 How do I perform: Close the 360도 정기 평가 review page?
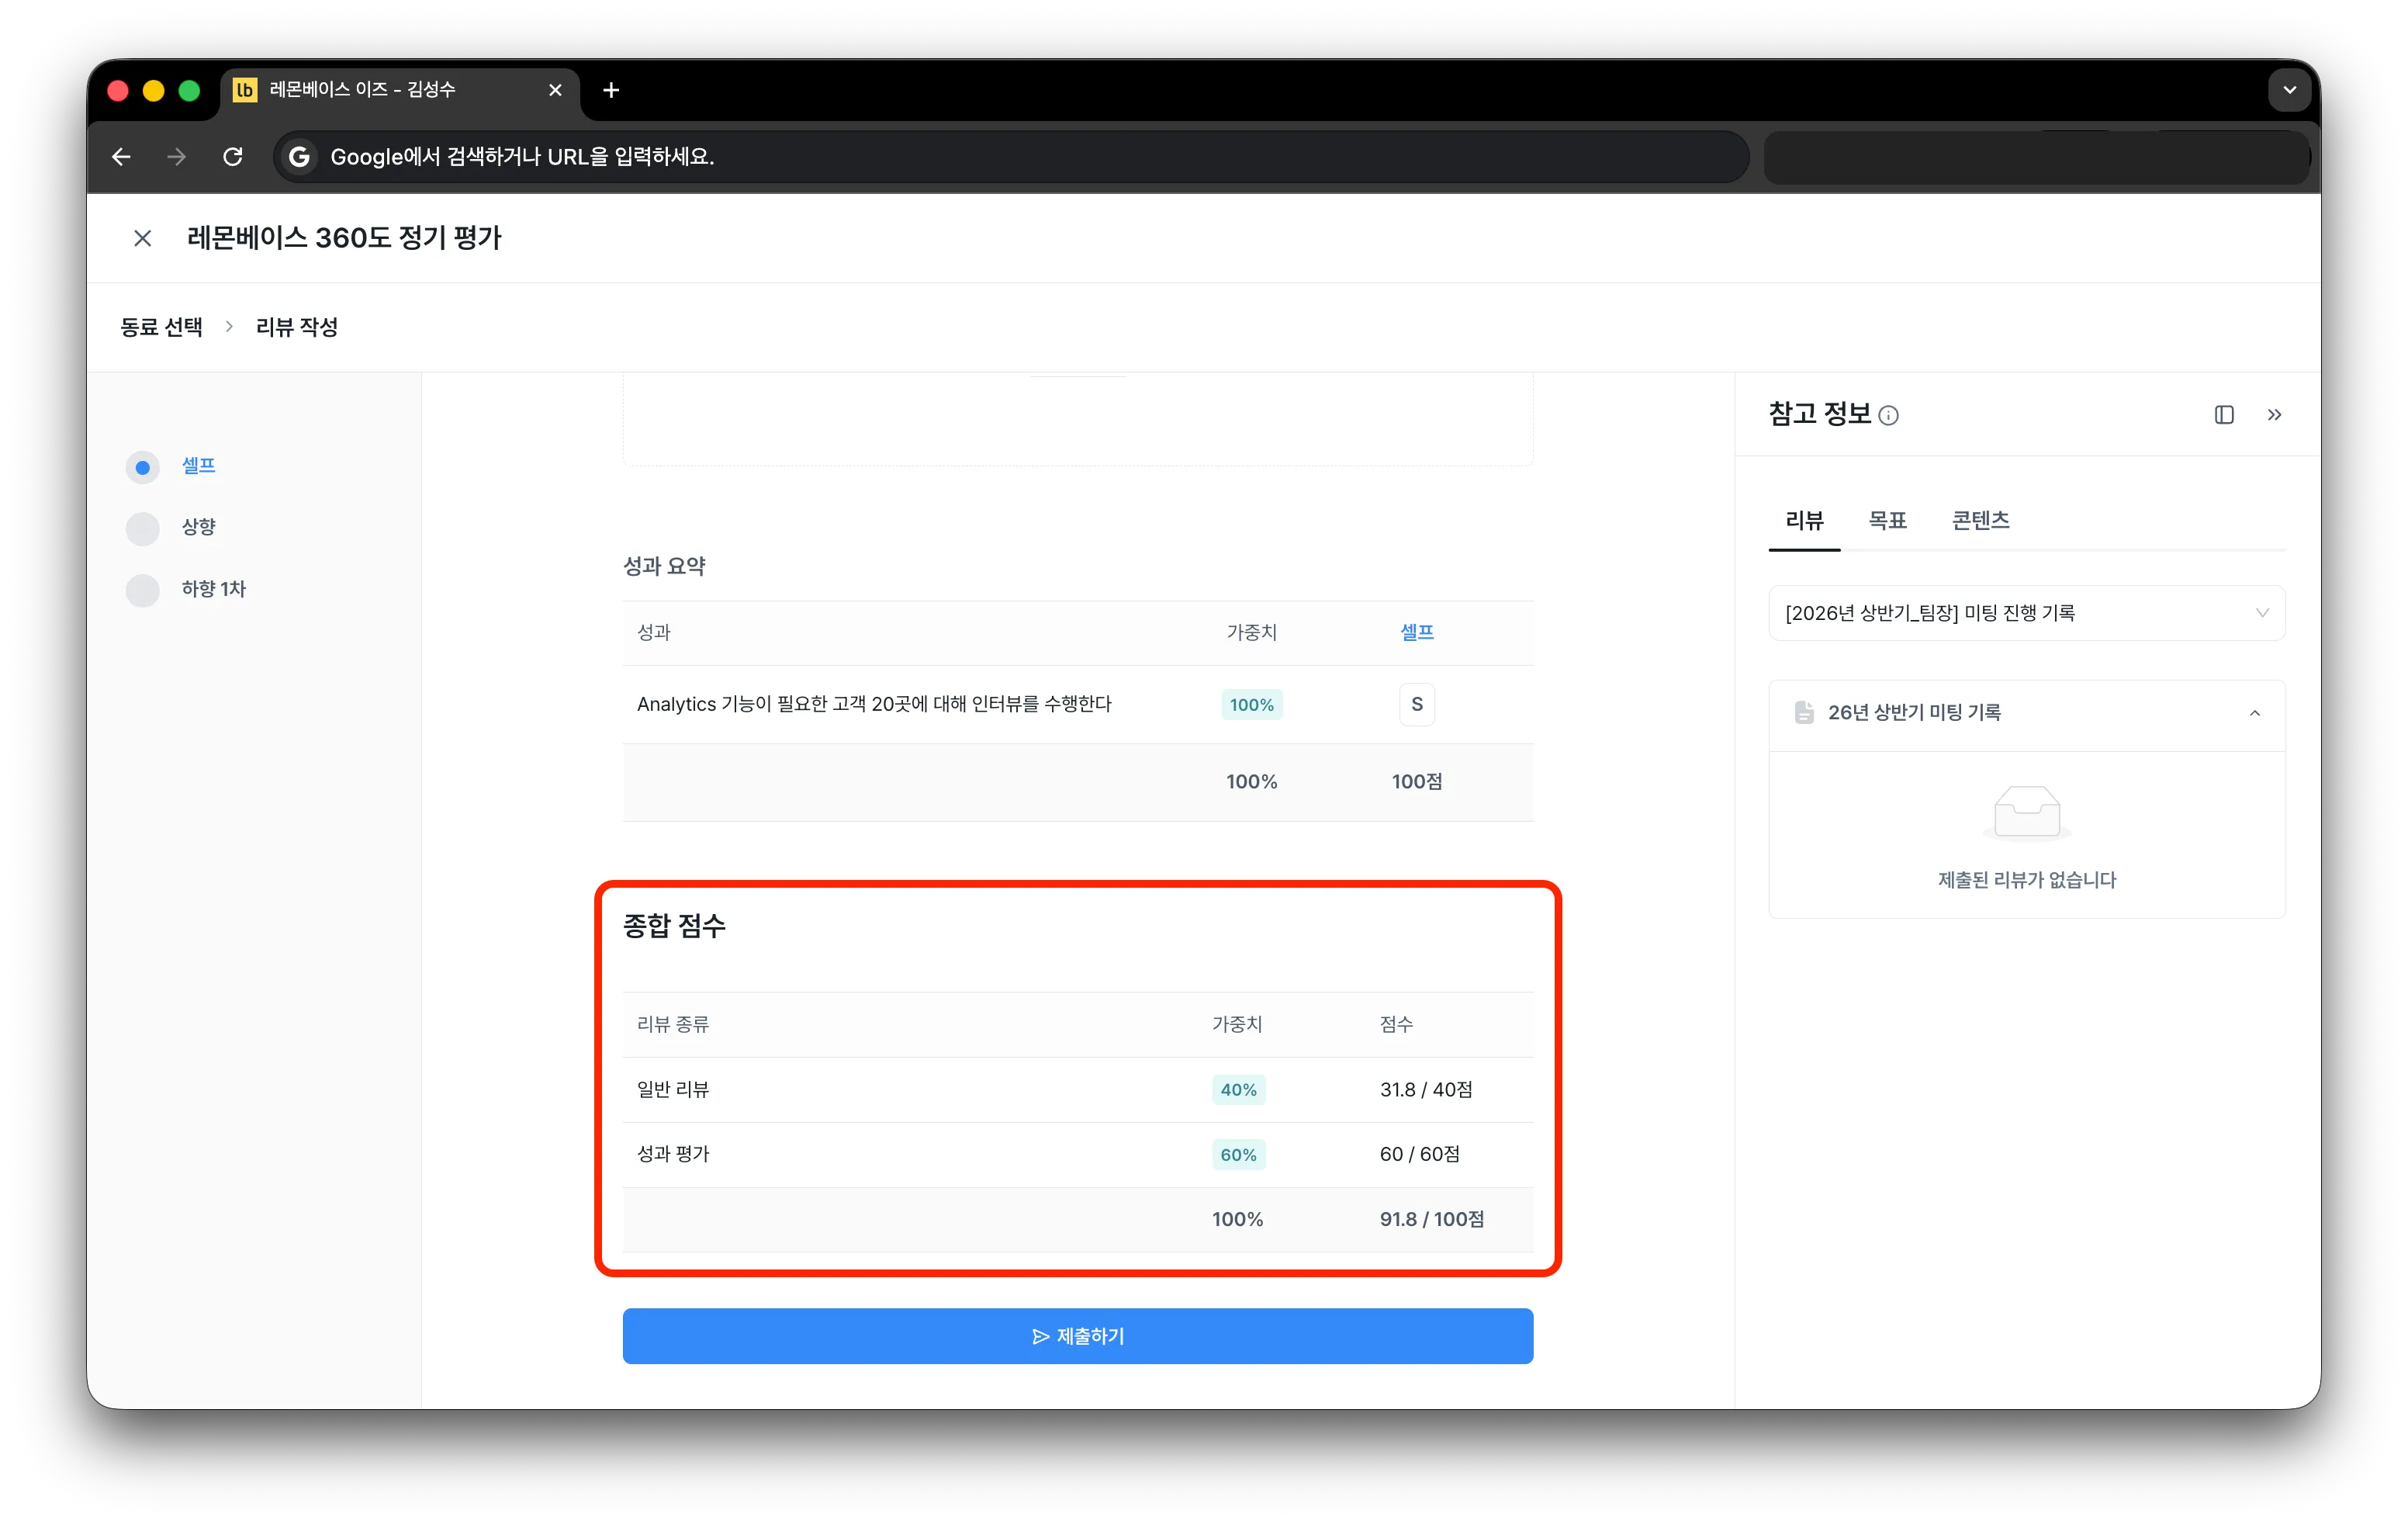143,238
